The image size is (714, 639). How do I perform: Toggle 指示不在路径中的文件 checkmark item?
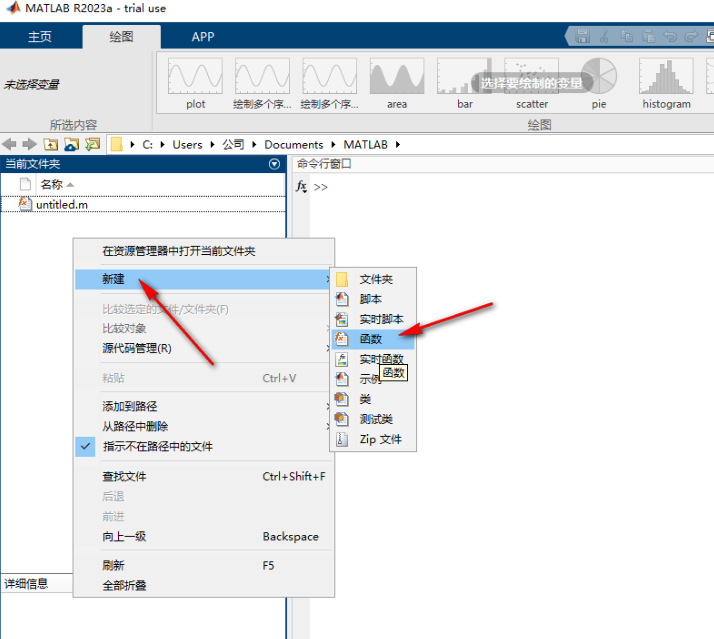[x=204, y=446]
